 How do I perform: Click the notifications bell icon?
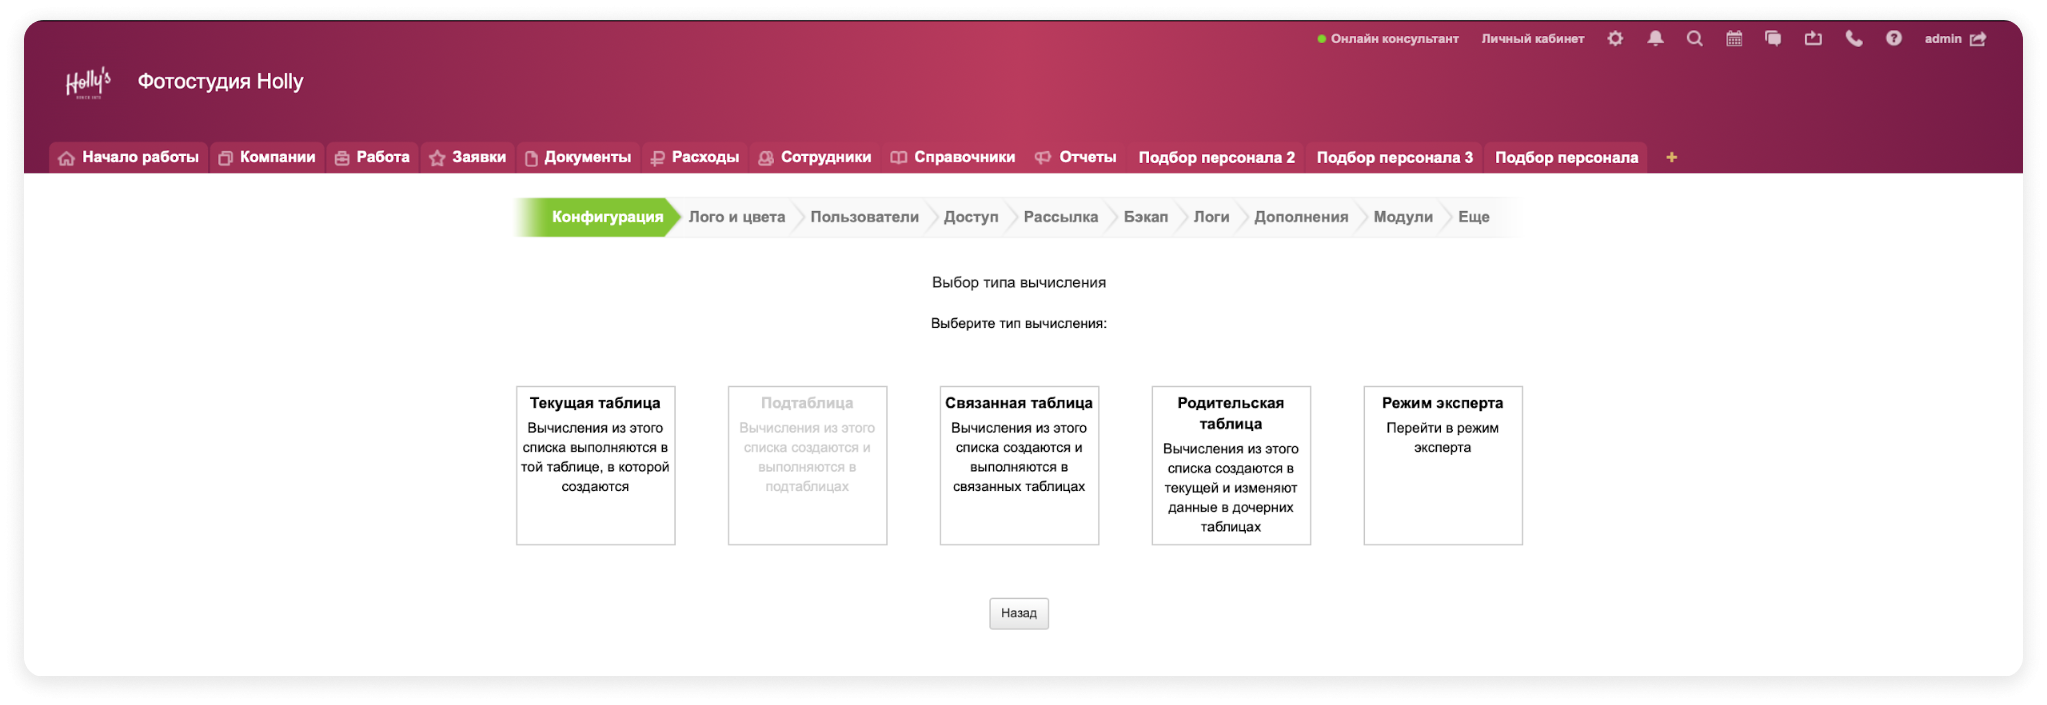(1655, 39)
